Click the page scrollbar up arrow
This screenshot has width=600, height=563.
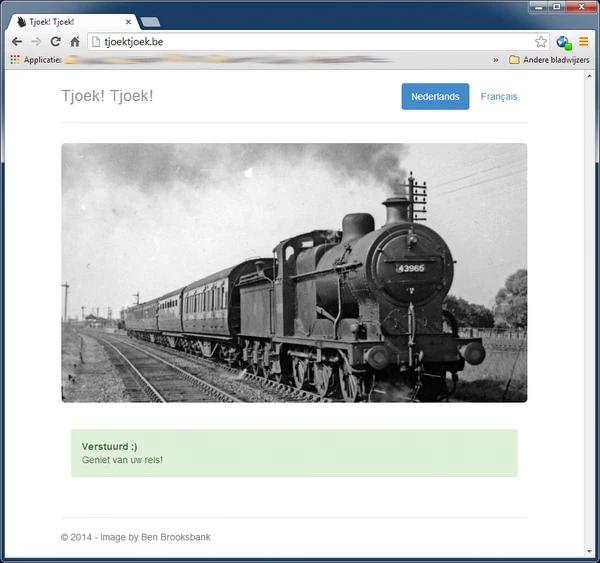coord(589,76)
